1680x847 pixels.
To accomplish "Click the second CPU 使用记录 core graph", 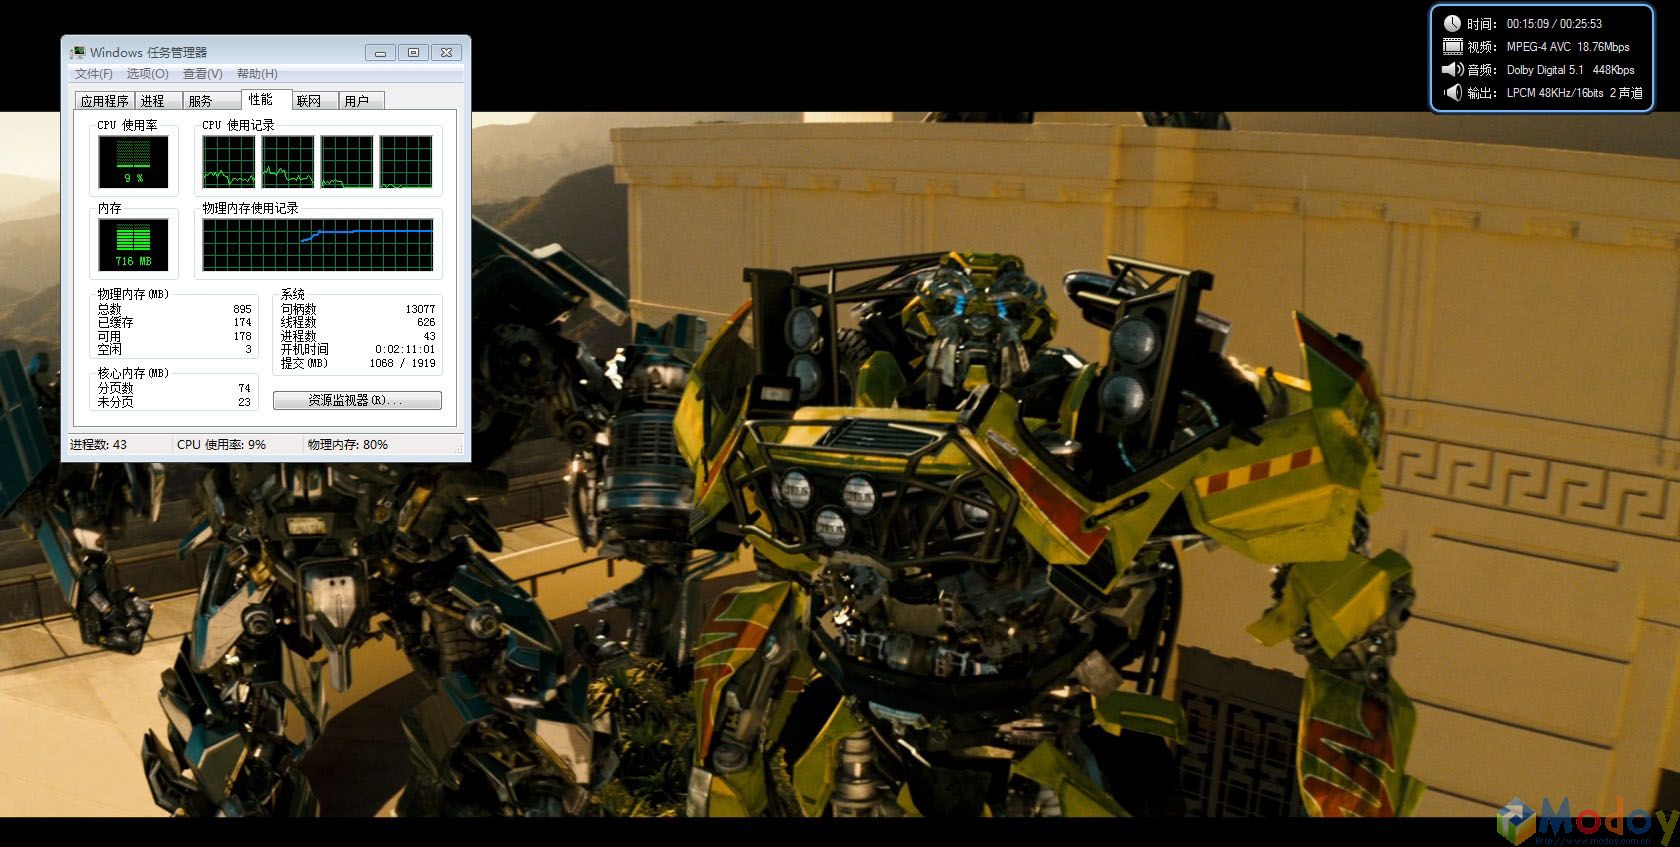I will point(288,162).
